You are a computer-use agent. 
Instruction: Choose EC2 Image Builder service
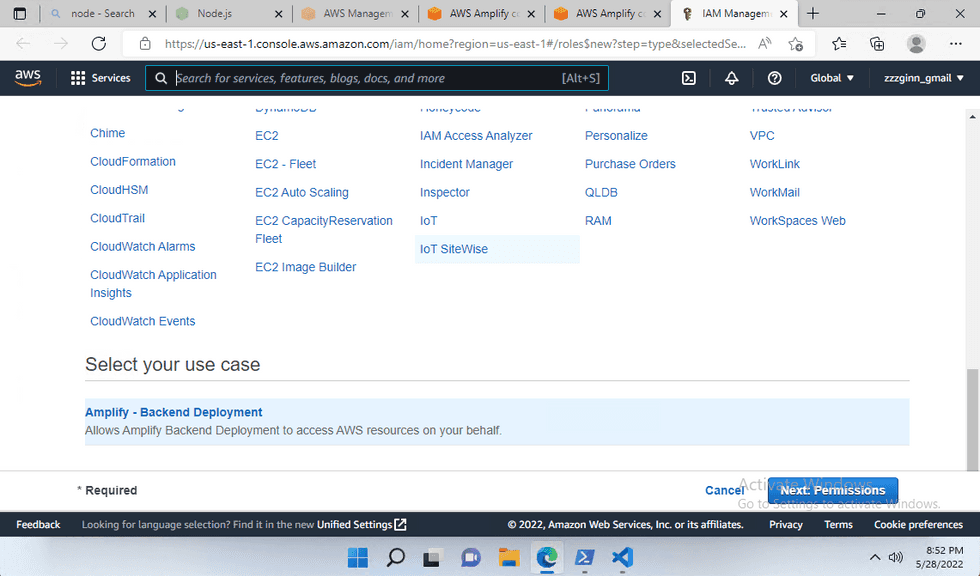(x=306, y=267)
